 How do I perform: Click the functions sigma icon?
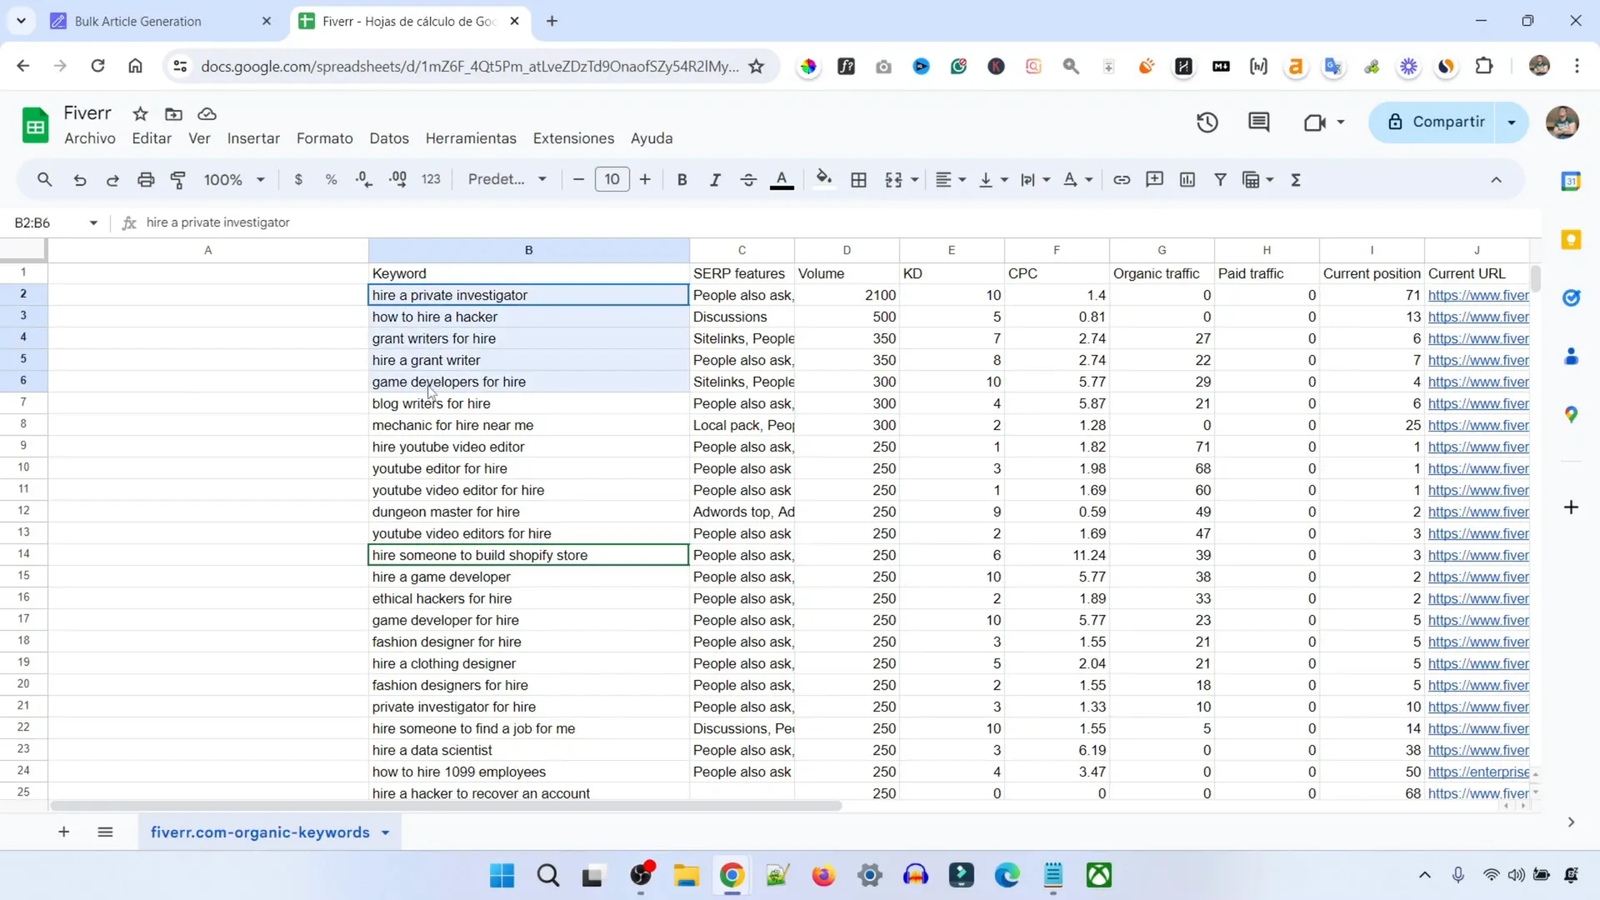pyautogui.click(x=1296, y=180)
